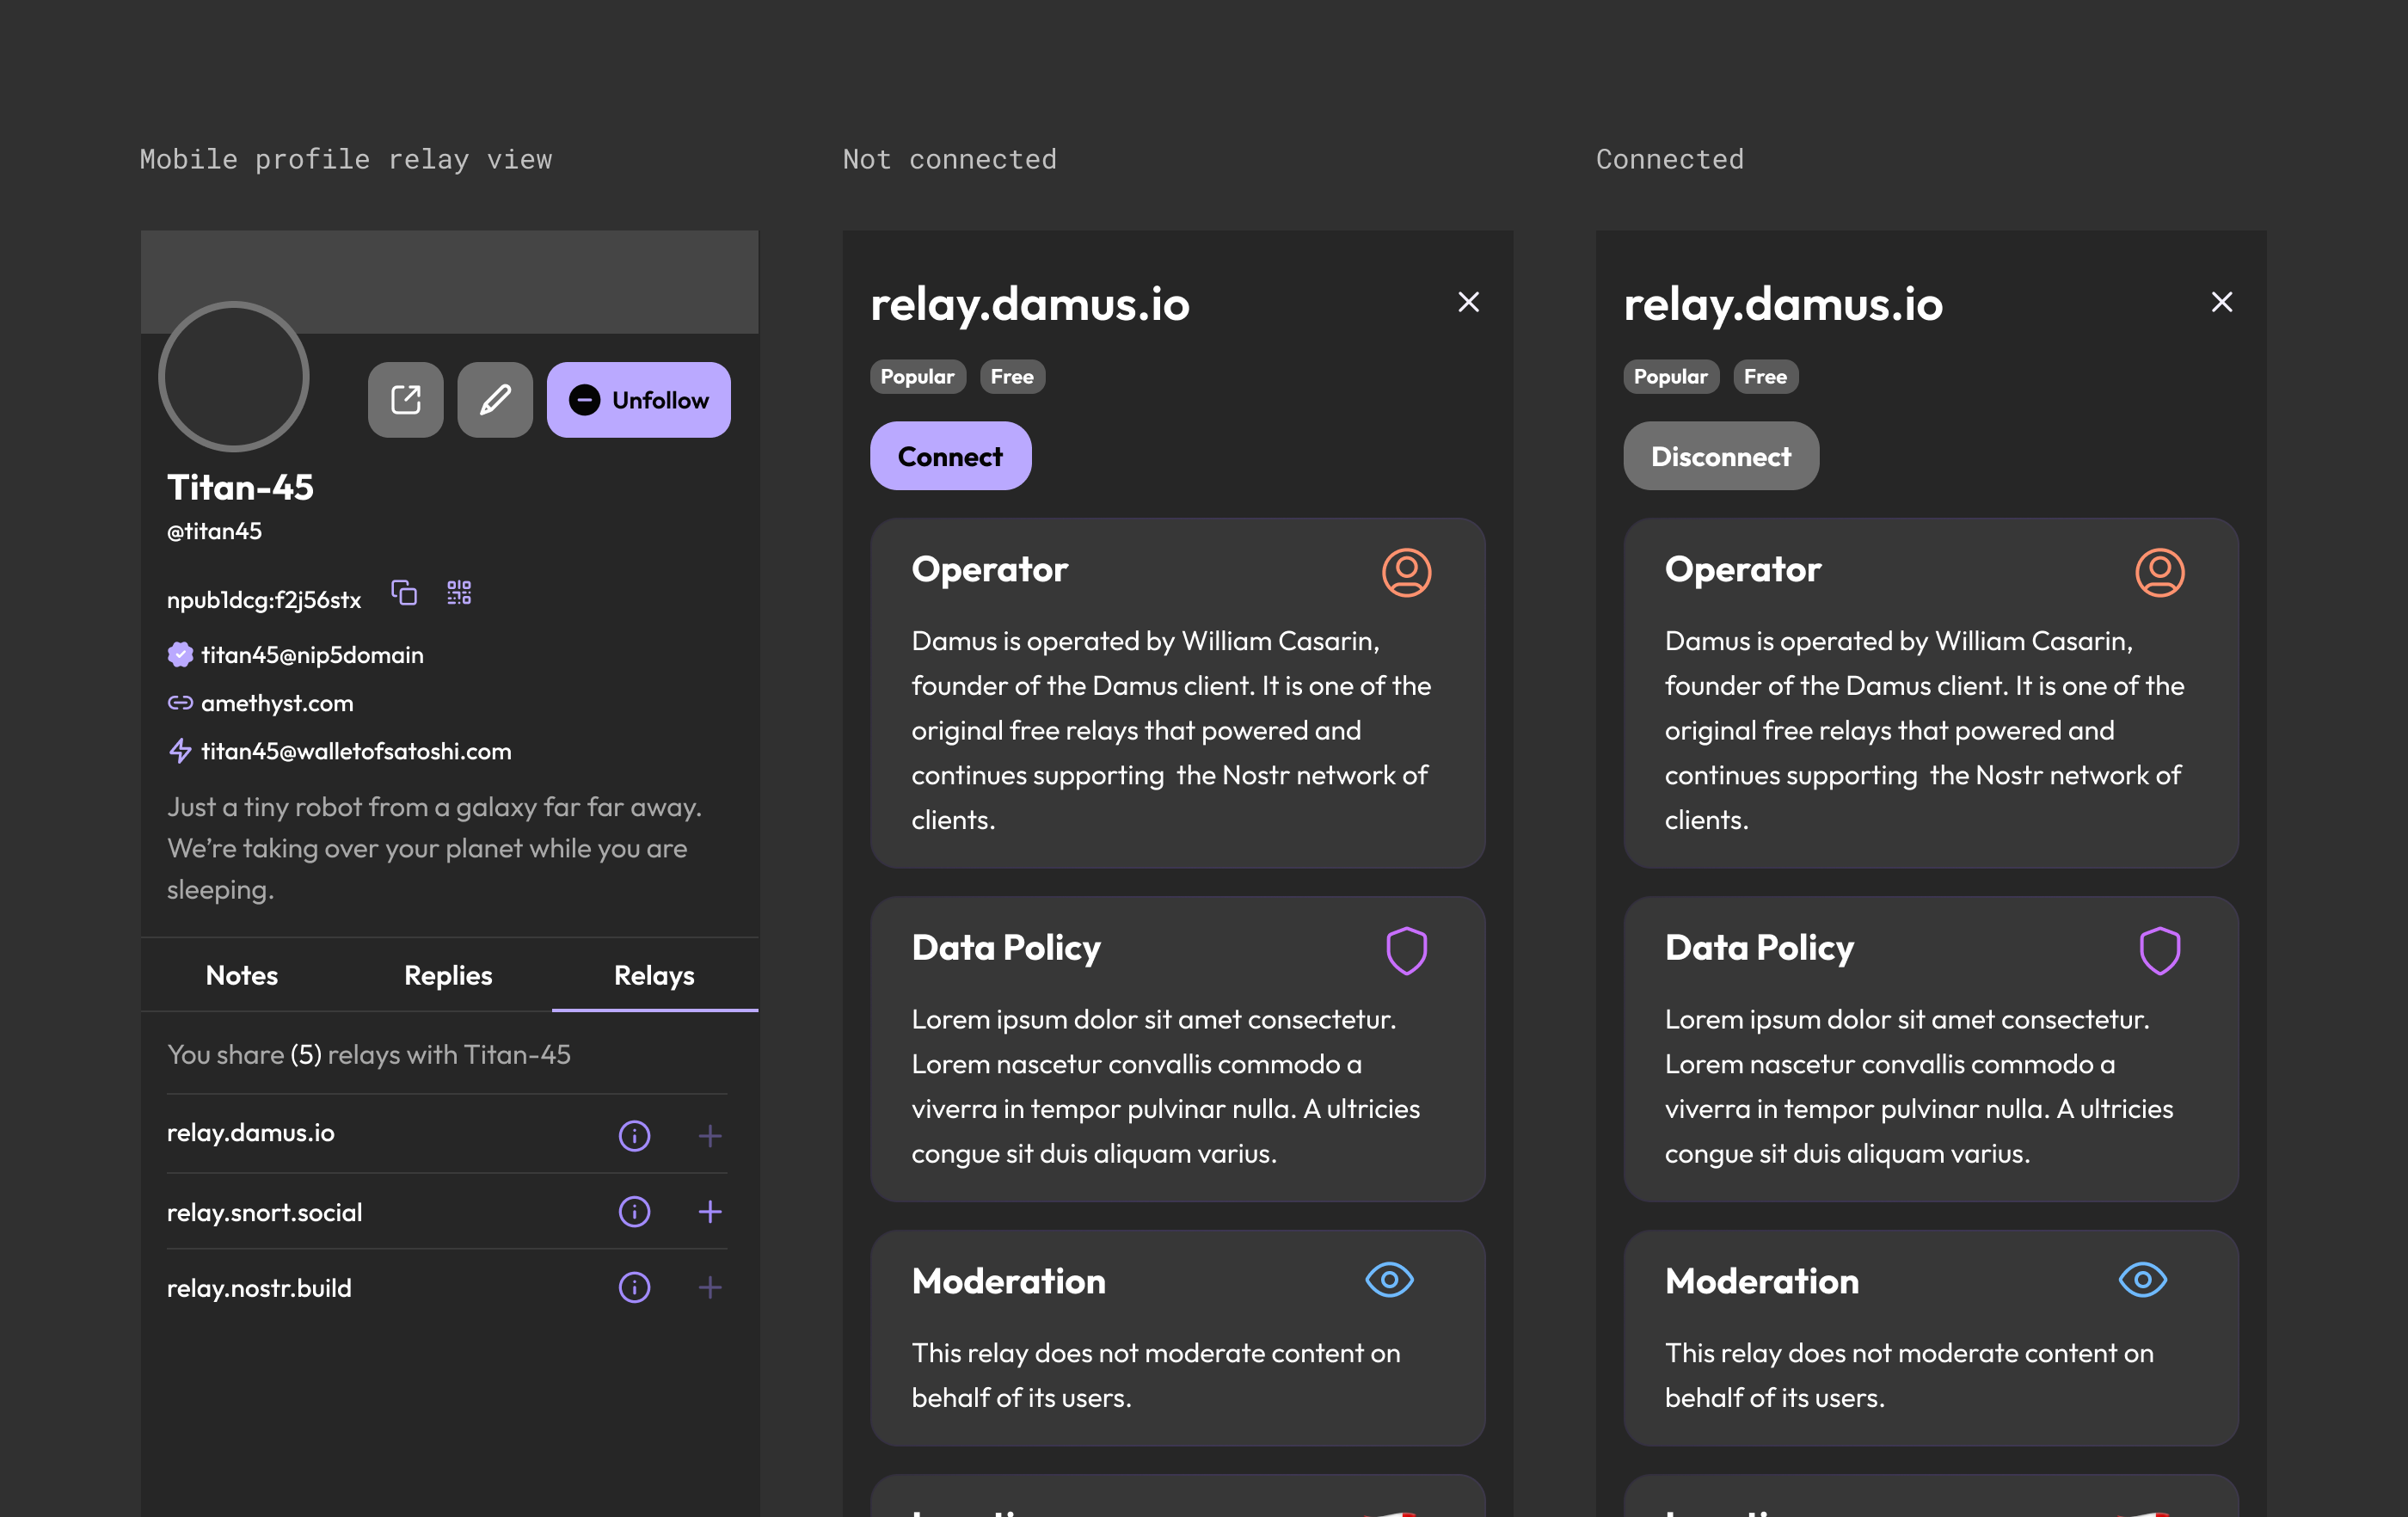The width and height of the screenshot is (2408, 1517).
Task: Click 'You share (5) relays with Titan-45'
Action: pos(369,1055)
